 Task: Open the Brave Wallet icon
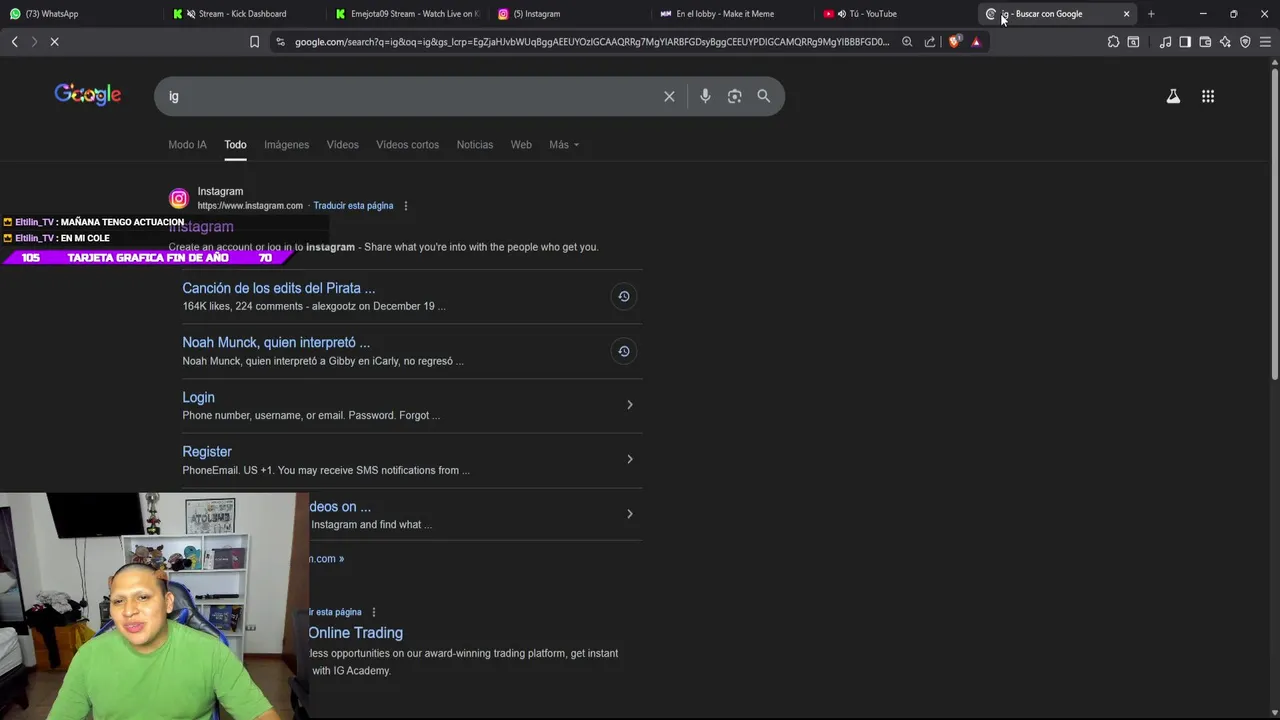[1205, 42]
